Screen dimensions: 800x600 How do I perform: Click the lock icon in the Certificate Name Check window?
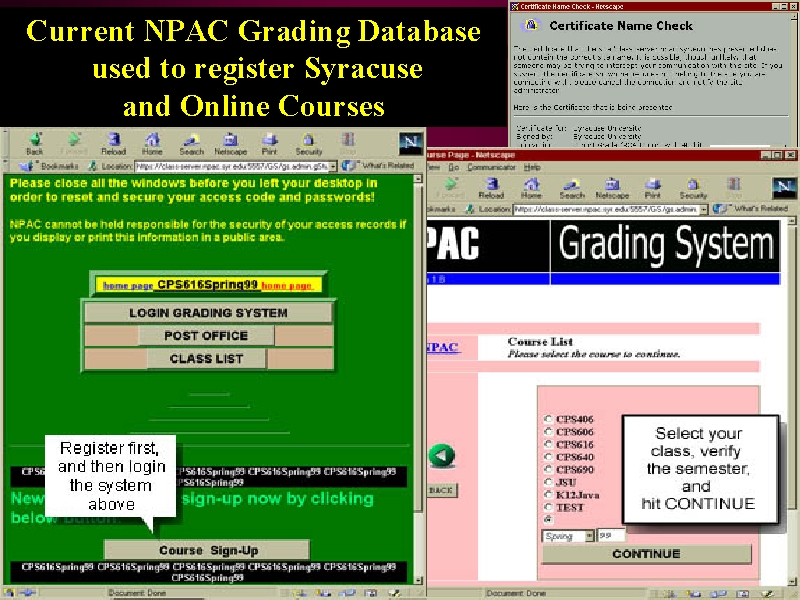pos(531,25)
